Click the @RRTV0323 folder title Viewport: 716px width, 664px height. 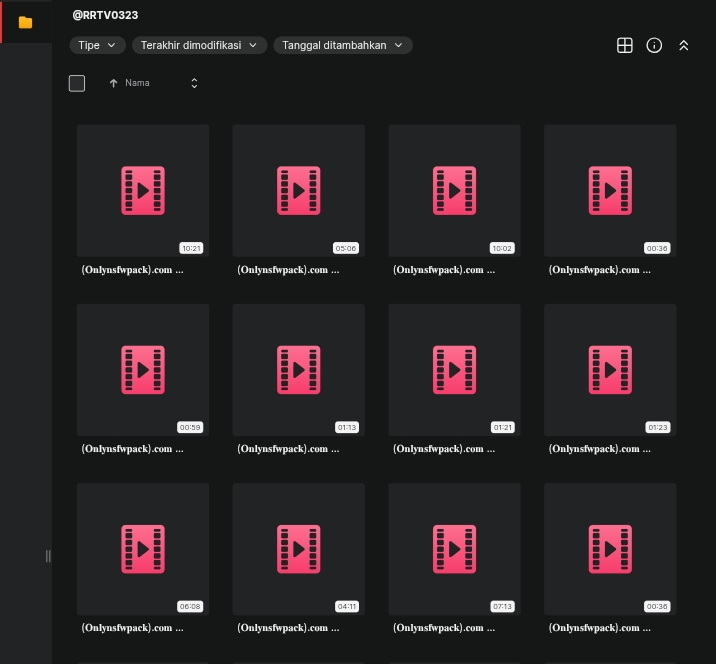click(105, 15)
